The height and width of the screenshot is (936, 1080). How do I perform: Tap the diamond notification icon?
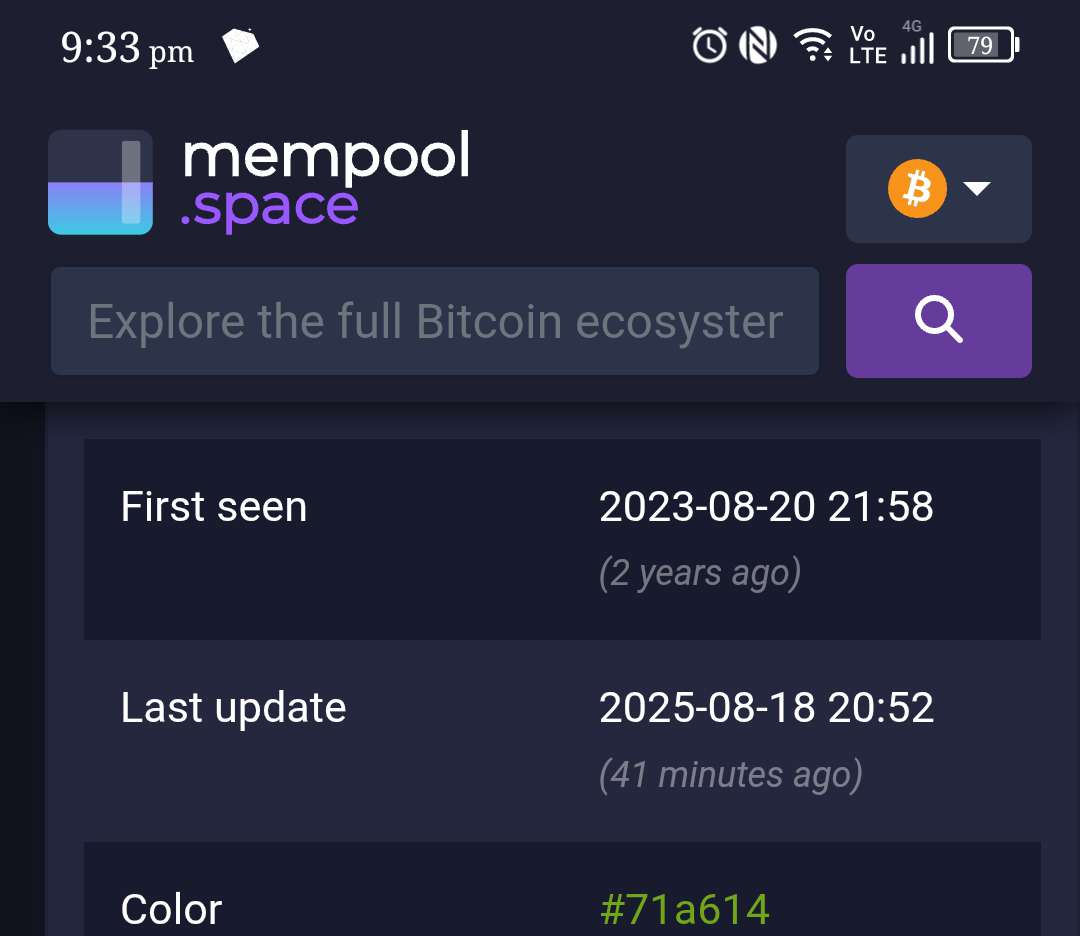coord(240,45)
